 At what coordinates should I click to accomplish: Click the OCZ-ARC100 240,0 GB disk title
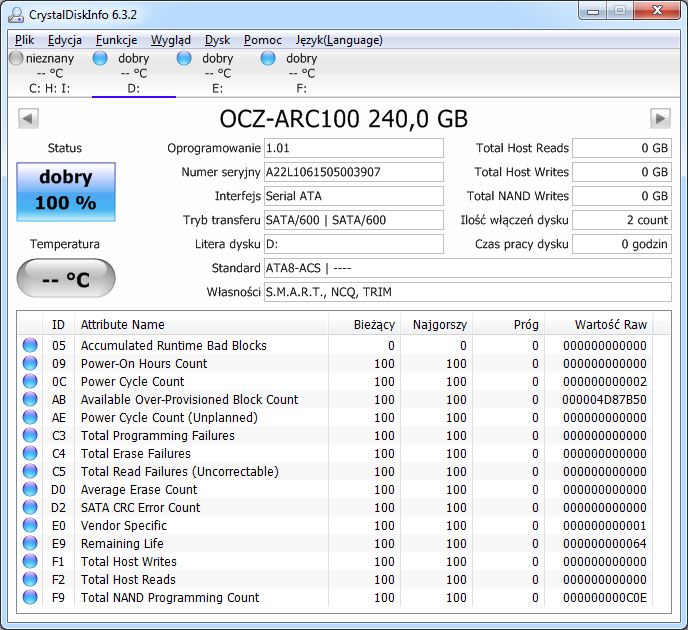click(x=344, y=119)
